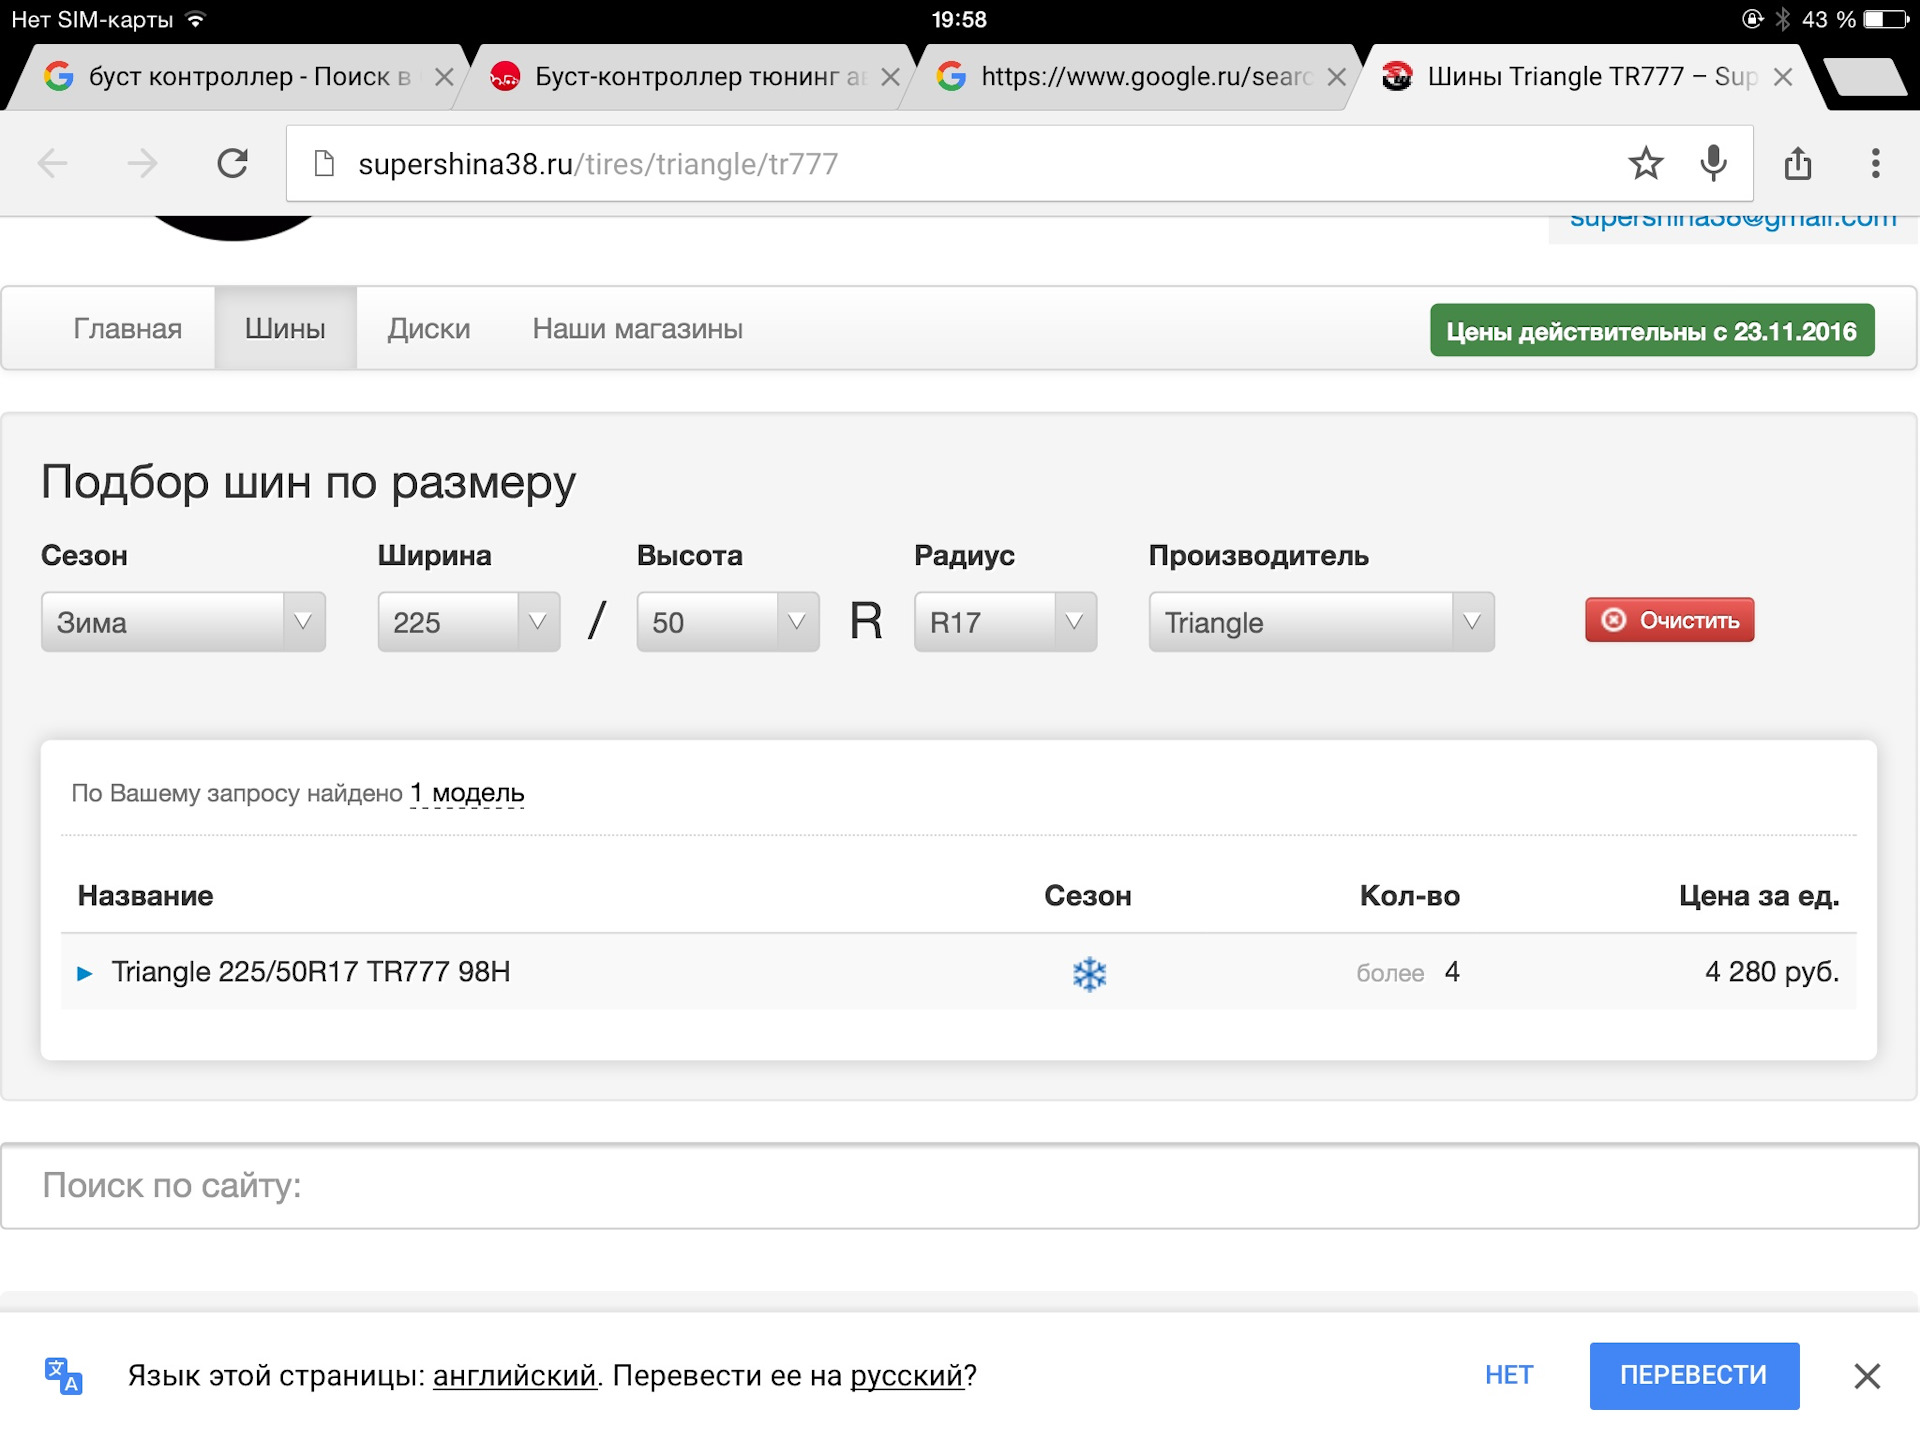Viewport: 1920px width, 1440px height.
Task: Dismiss the translate banner with X
Action: [x=1867, y=1376]
